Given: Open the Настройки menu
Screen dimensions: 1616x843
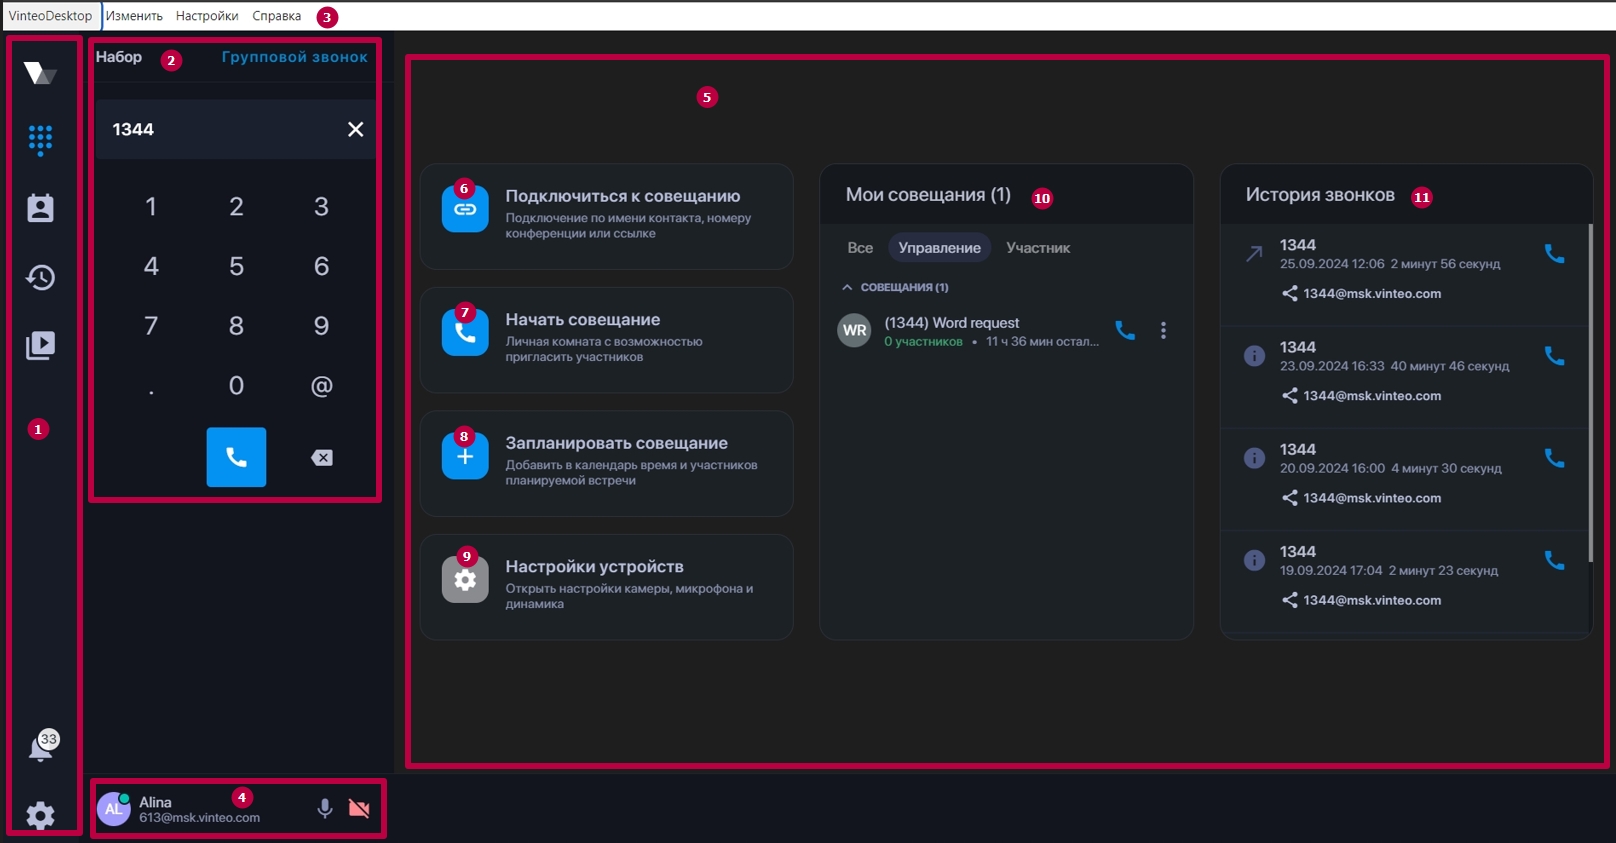Looking at the screenshot, I should [x=207, y=16].
